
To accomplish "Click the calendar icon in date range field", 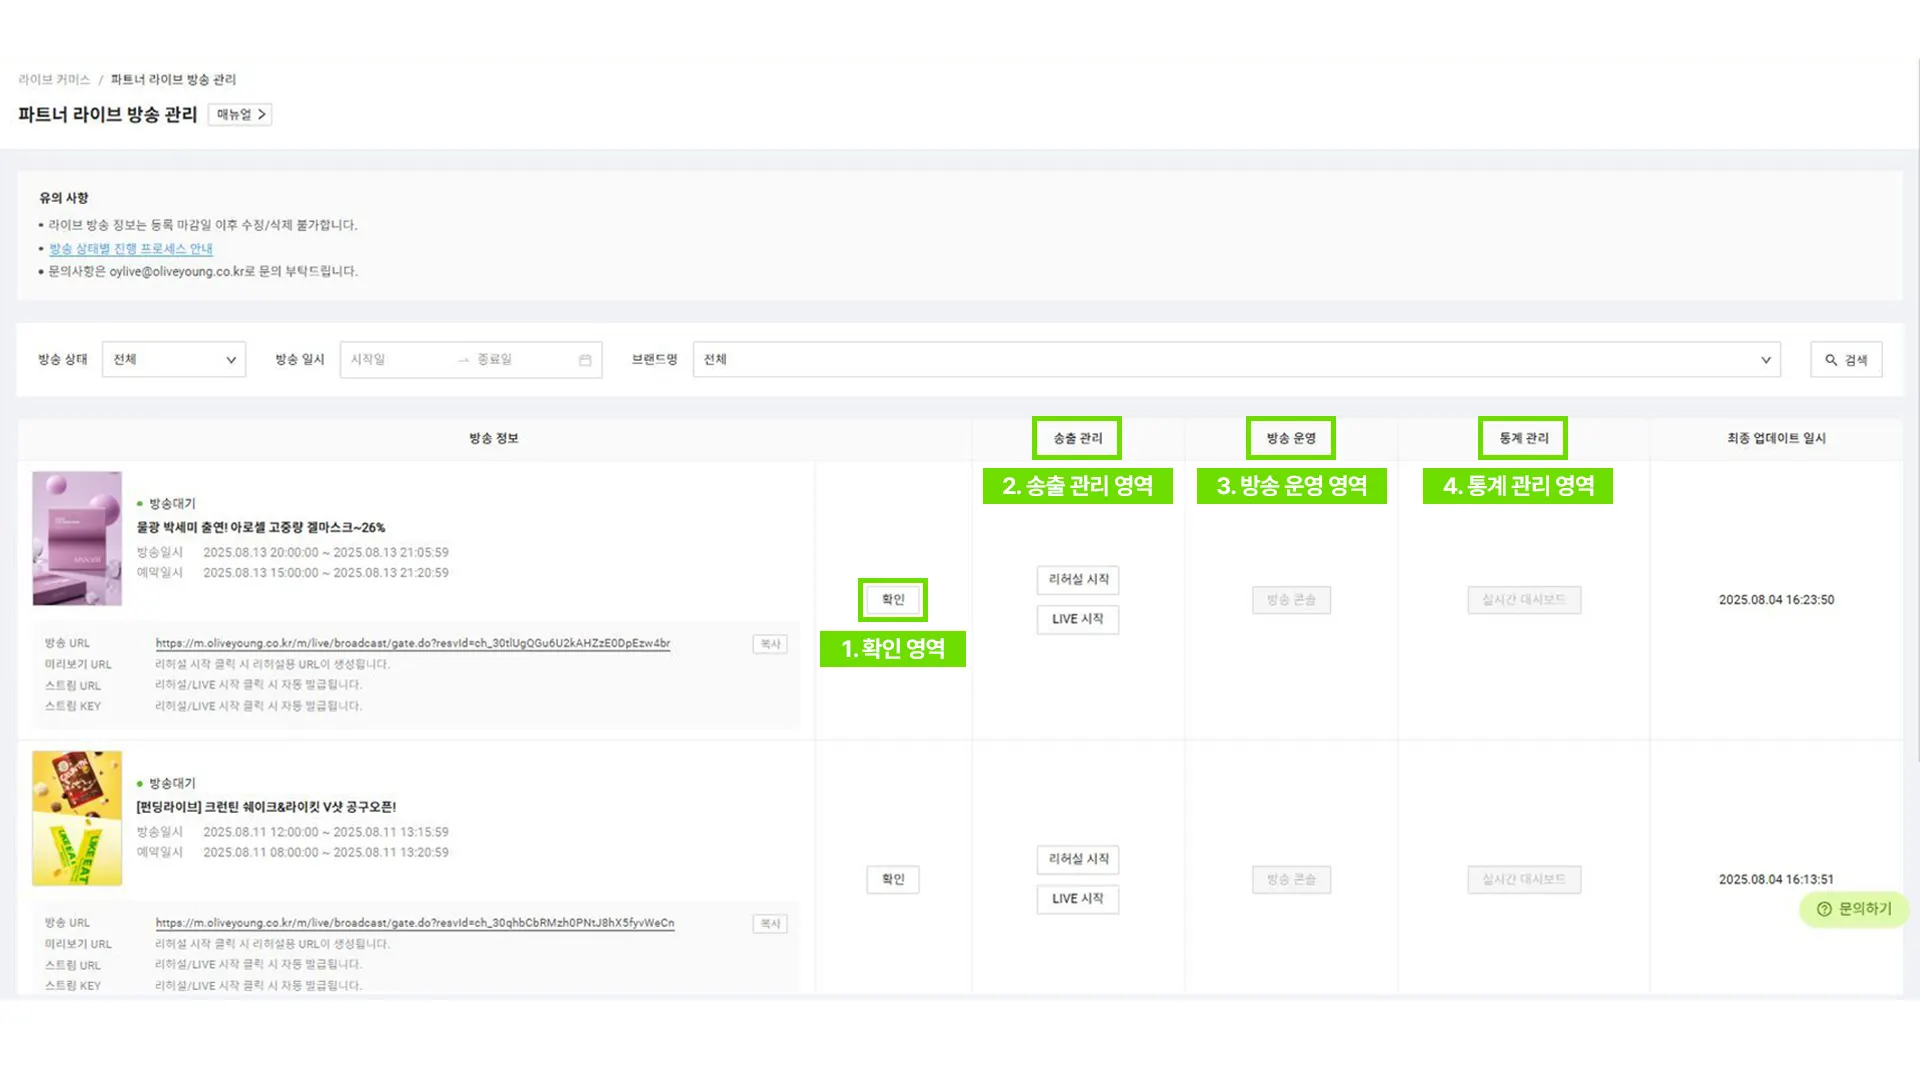I will click(x=585, y=360).
